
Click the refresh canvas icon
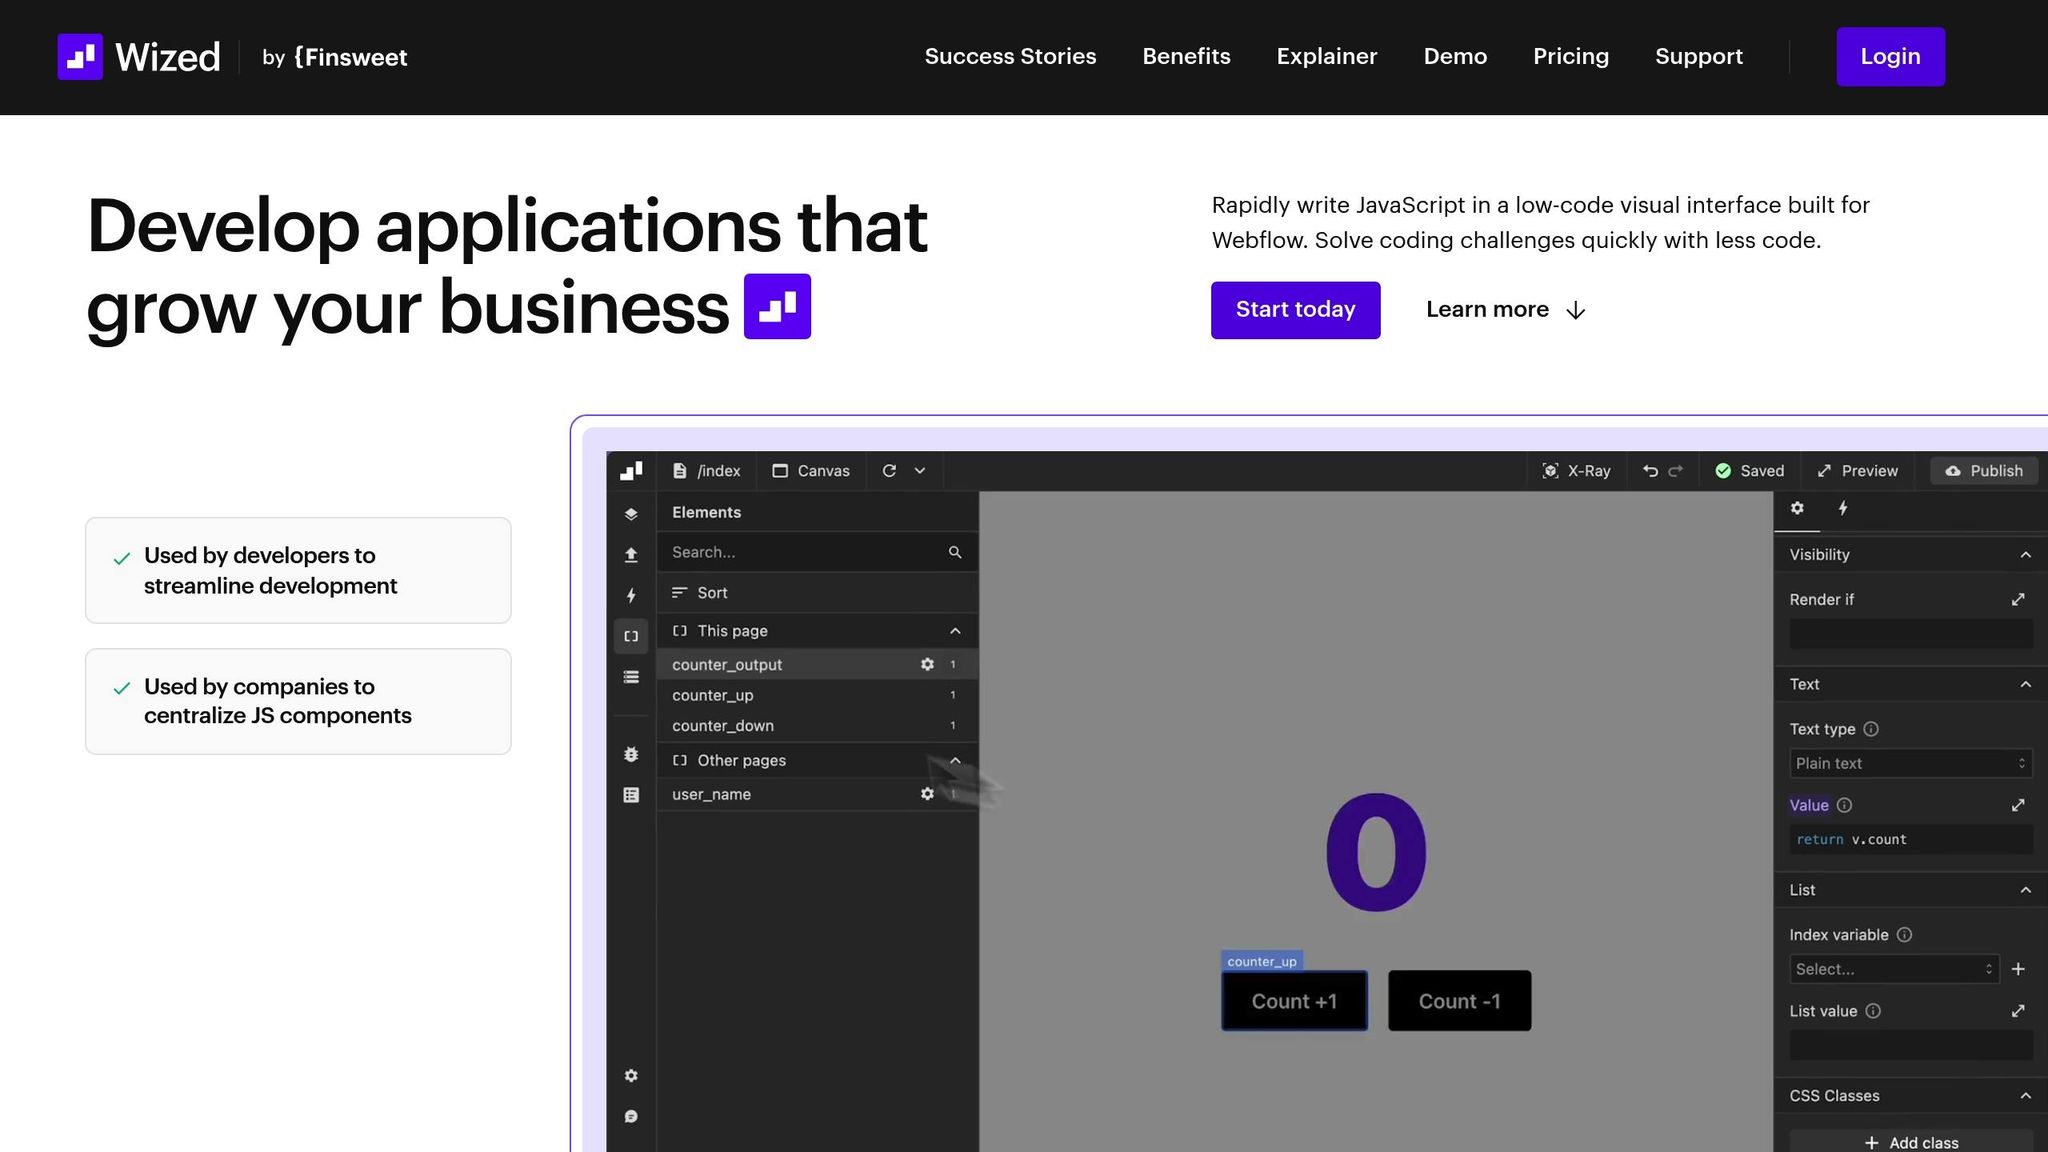(x=889, y=471)
